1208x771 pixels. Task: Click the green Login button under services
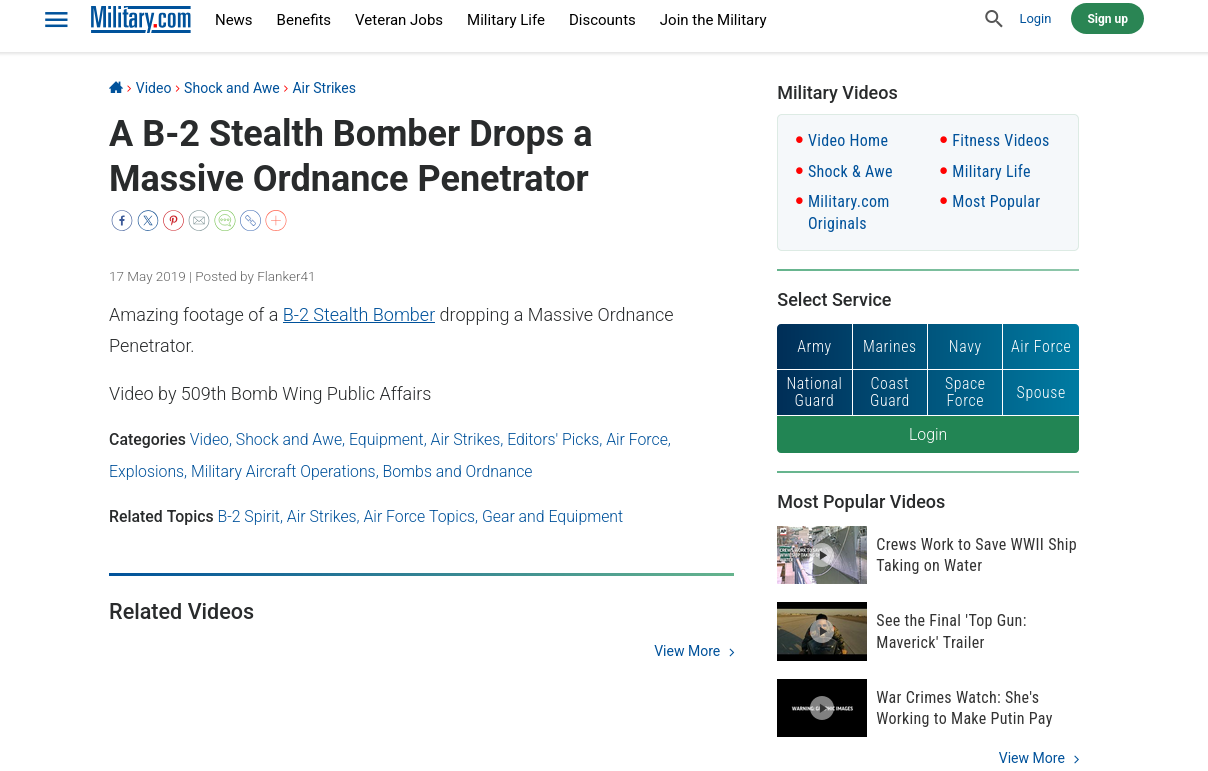[x=928, y=435]
